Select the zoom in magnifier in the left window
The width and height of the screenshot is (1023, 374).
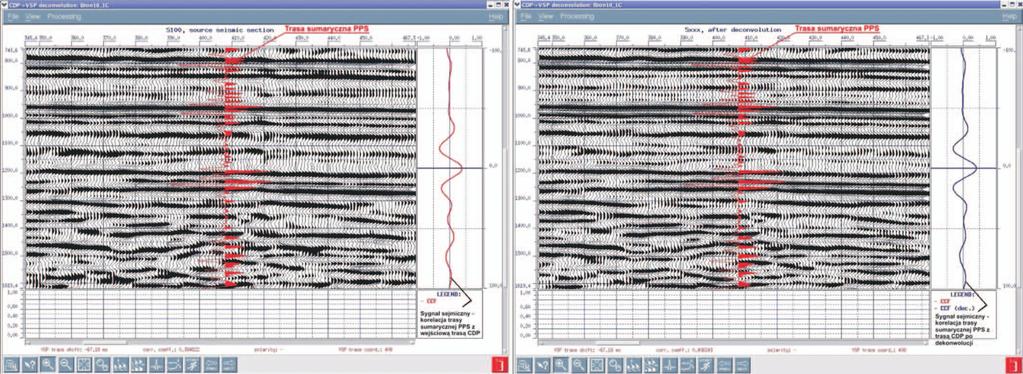[48, 365]
